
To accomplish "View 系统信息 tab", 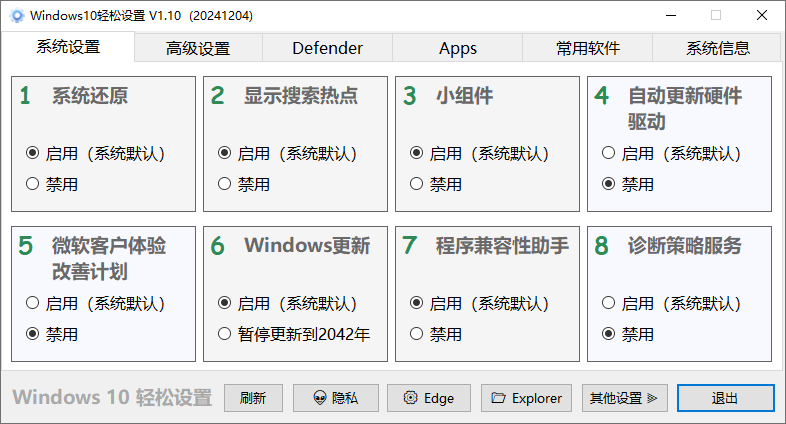I will click(x=718, y=48).
